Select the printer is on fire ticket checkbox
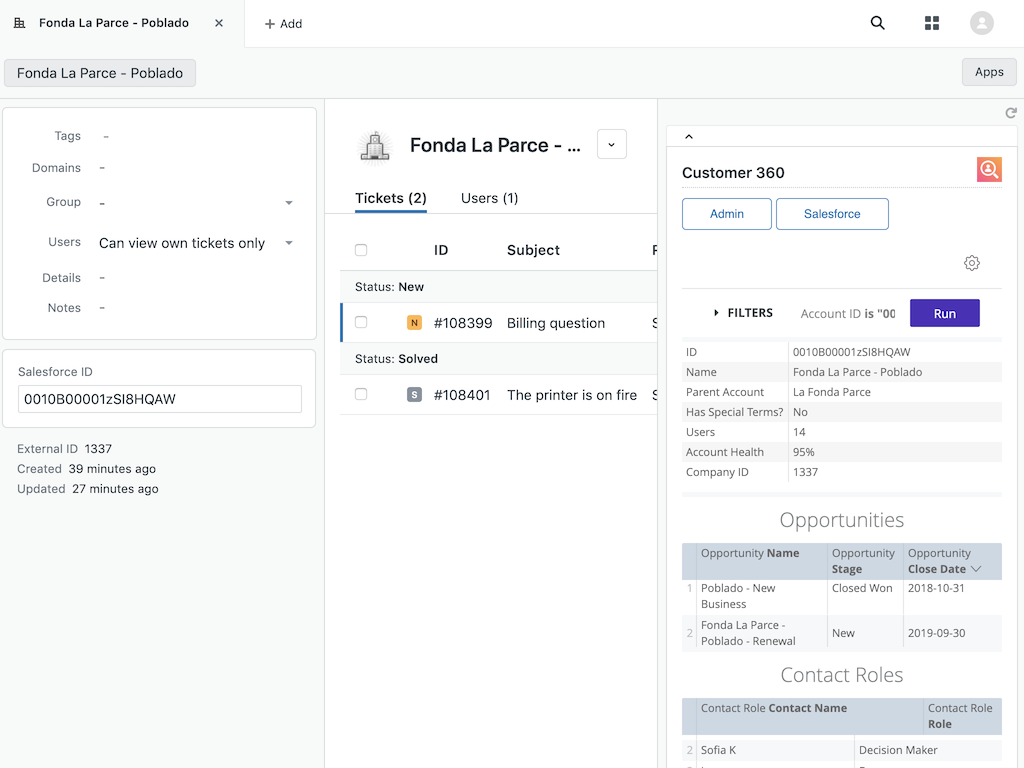 tap(361, 395)
